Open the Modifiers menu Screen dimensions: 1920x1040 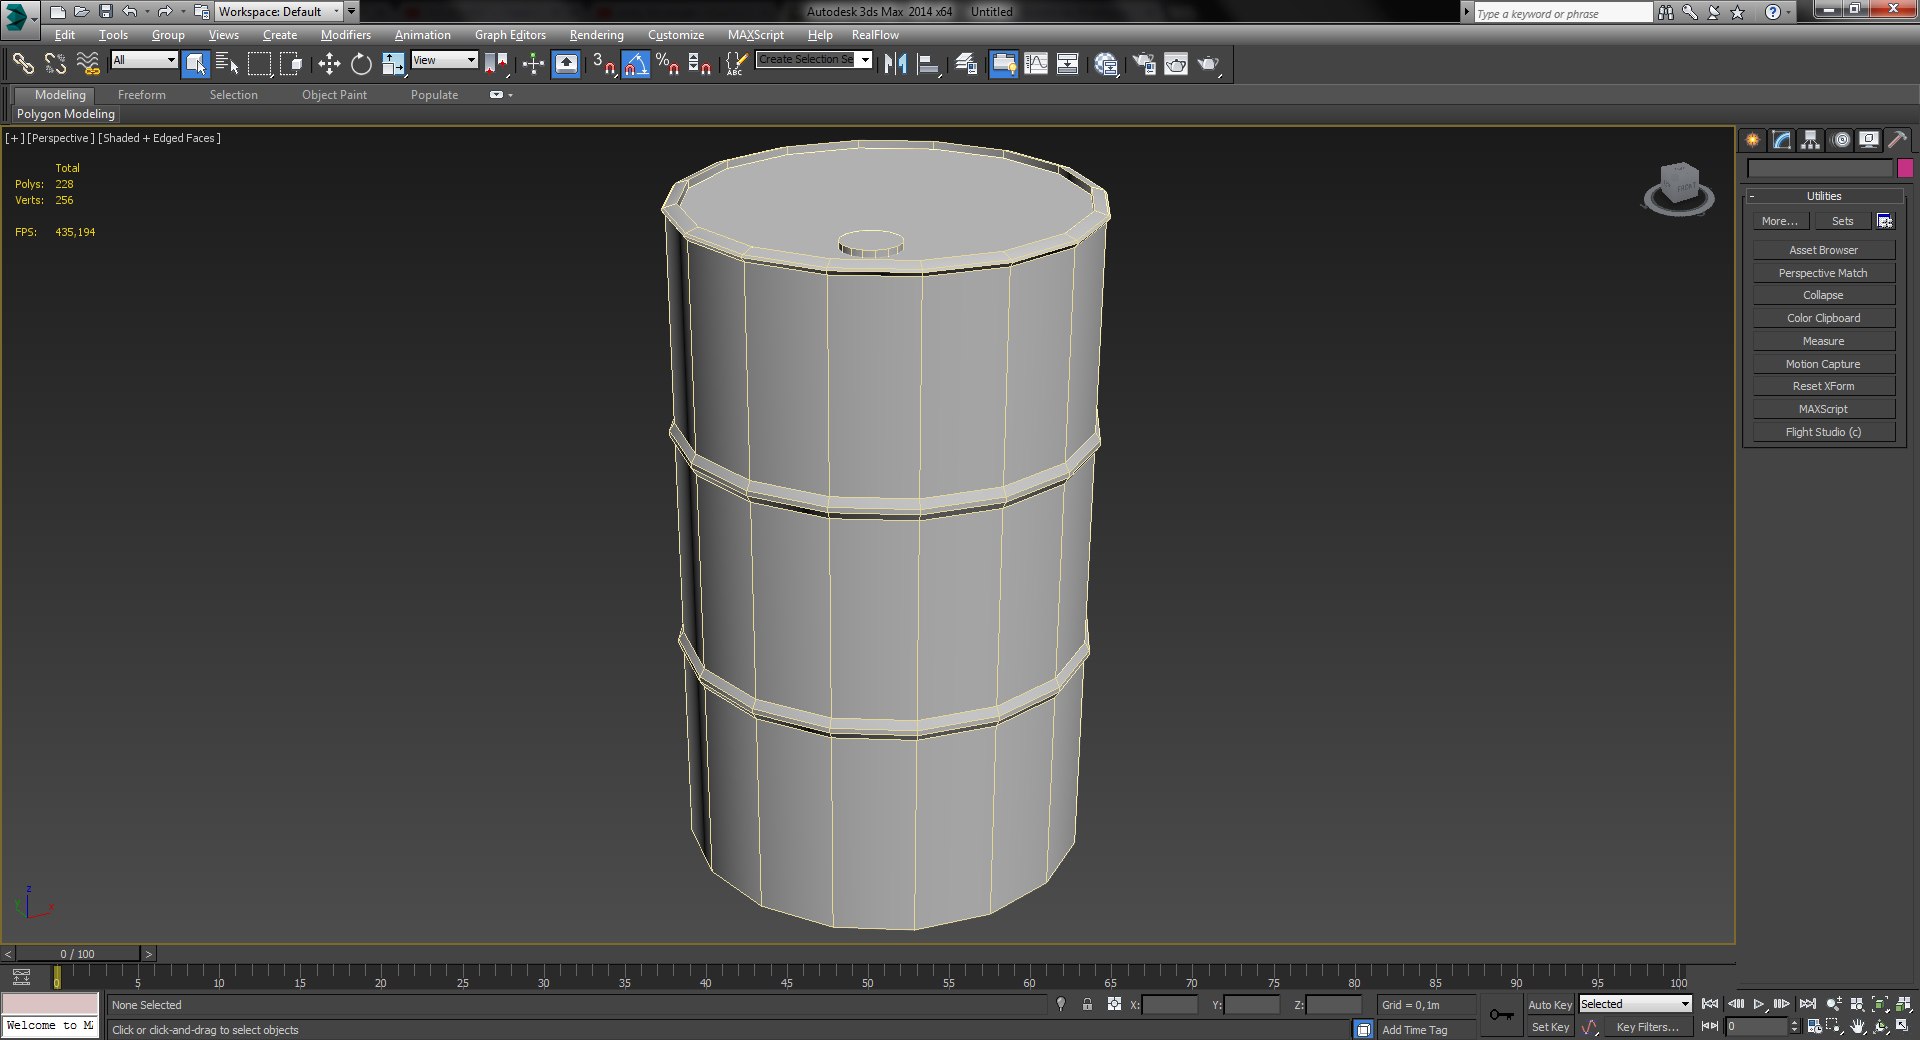[345, 35]
